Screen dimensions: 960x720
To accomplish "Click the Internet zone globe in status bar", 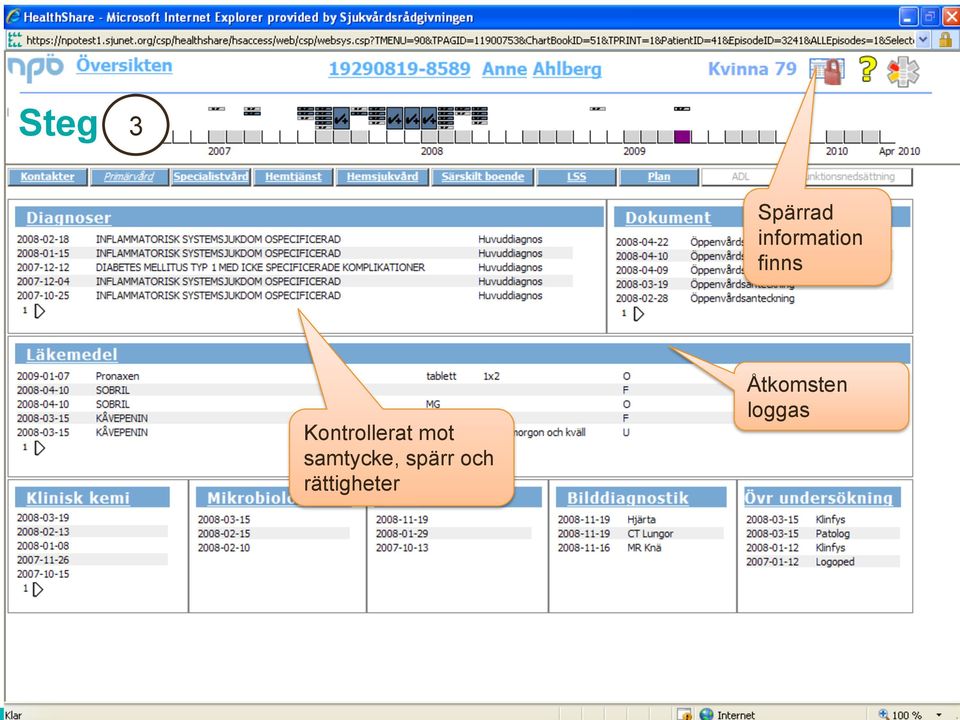I will 707,714.
